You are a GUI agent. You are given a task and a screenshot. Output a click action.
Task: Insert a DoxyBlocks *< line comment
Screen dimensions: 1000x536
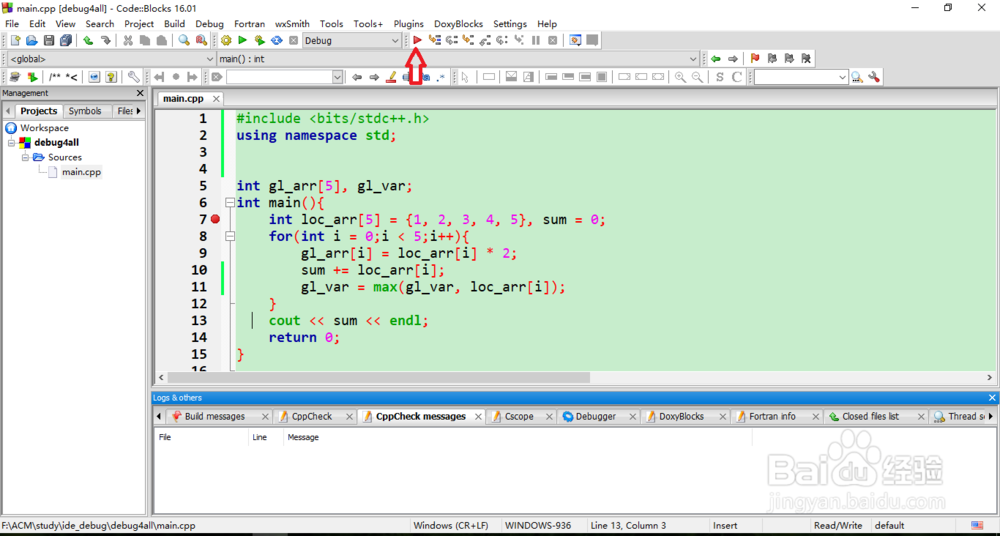tap(71, 77)
